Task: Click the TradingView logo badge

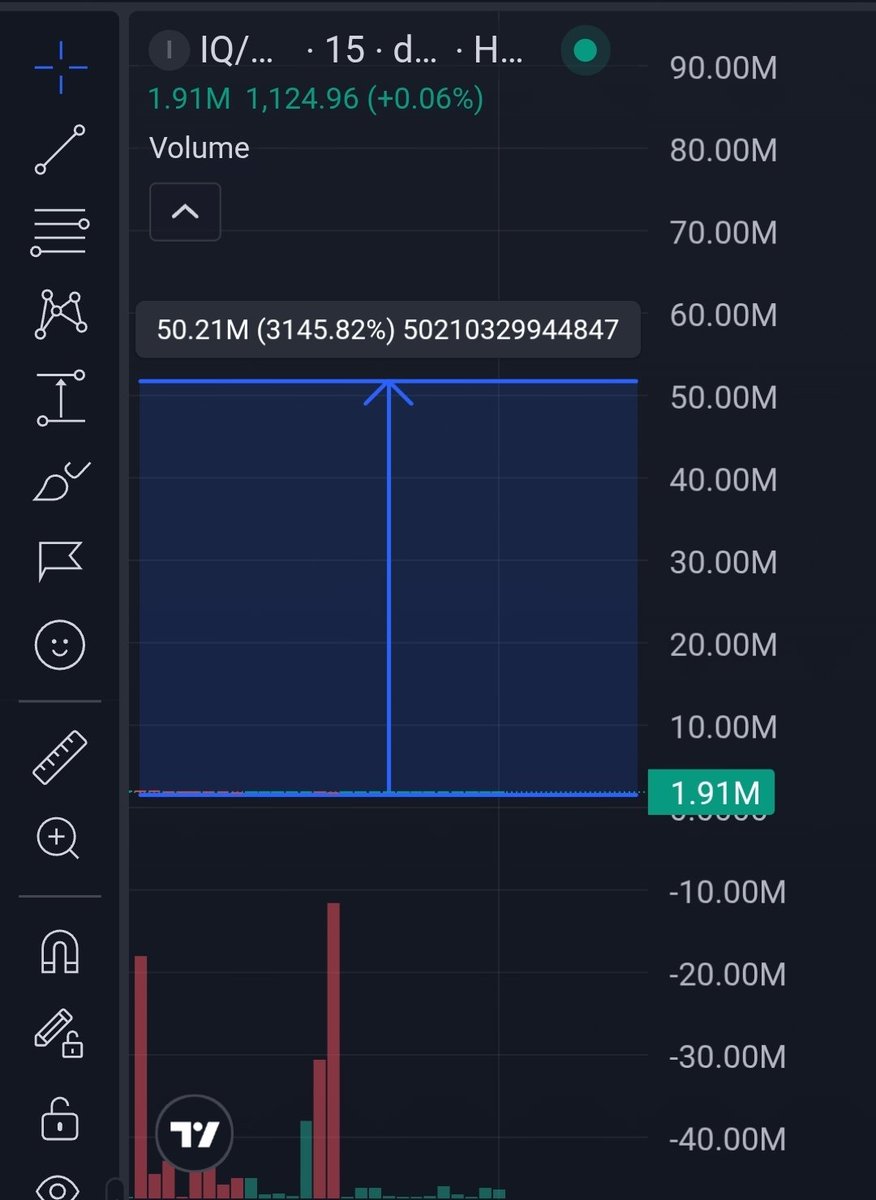Action: (x=195, y=1134)
